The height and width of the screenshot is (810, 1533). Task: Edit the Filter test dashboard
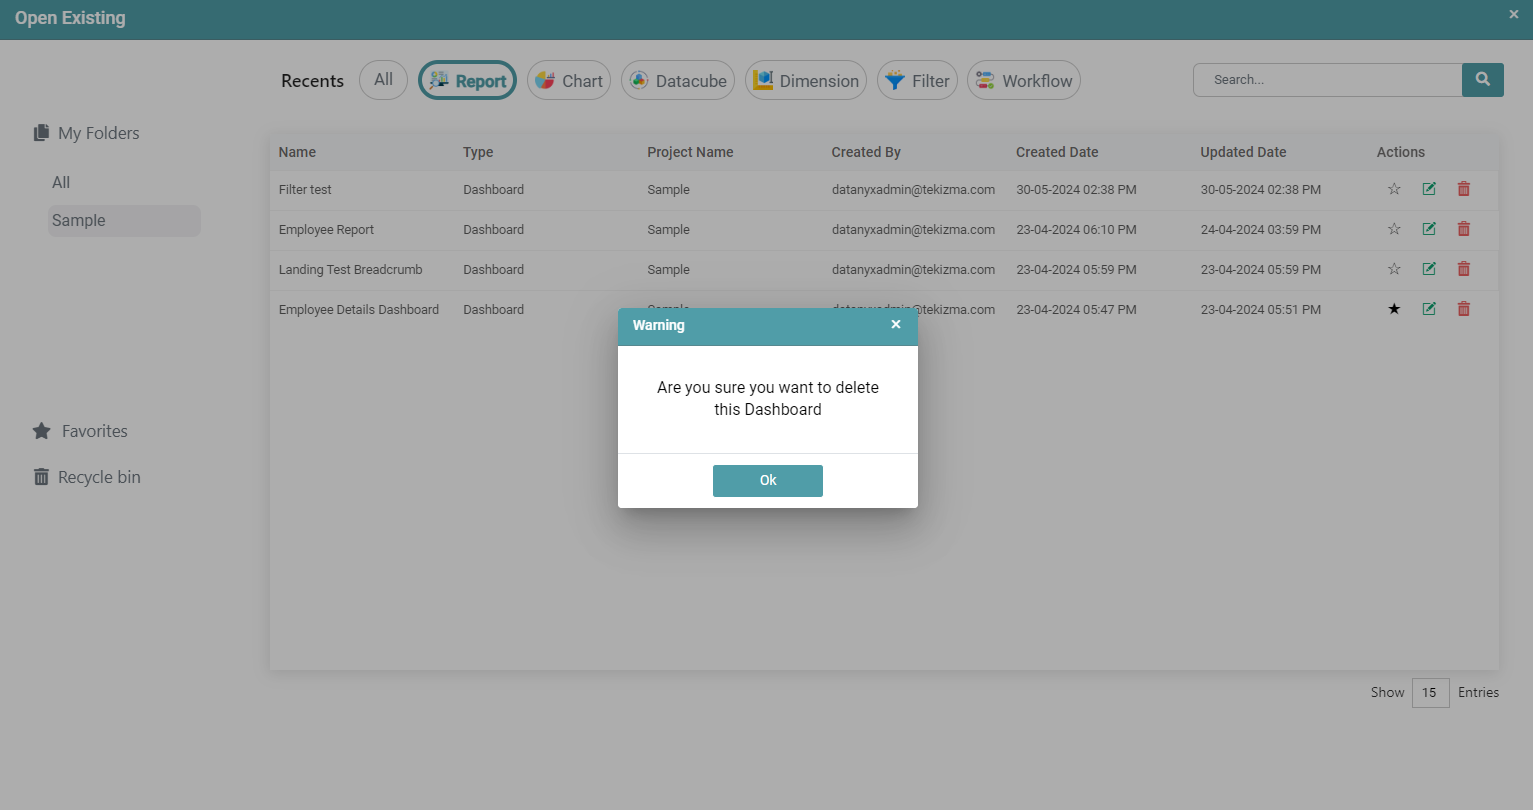click(1429, 189)
